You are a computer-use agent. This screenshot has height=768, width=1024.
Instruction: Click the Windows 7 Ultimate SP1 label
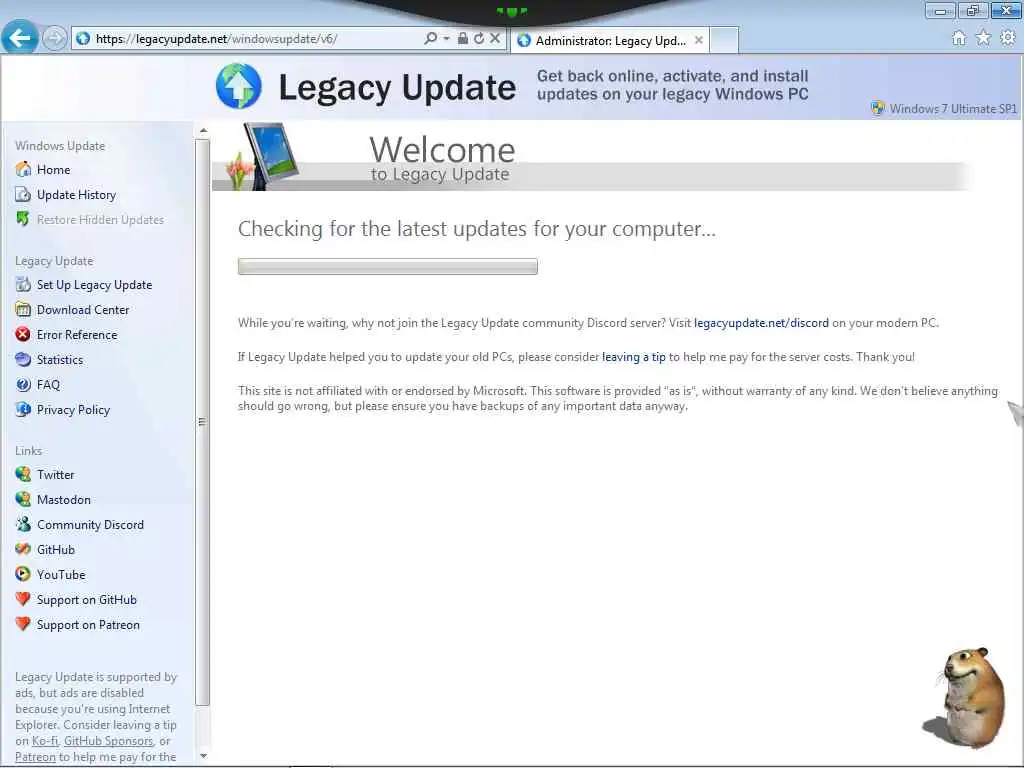[953, 108]
